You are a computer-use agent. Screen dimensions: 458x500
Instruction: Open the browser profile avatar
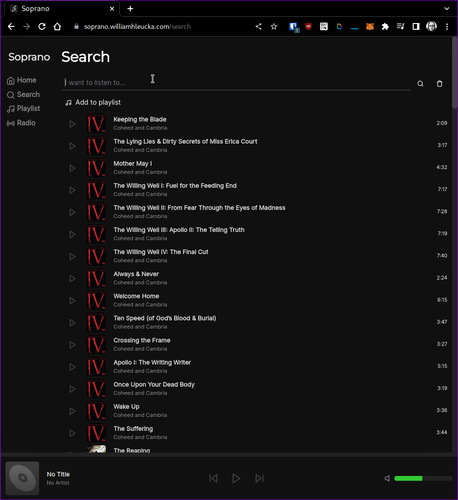click(431, 26)
